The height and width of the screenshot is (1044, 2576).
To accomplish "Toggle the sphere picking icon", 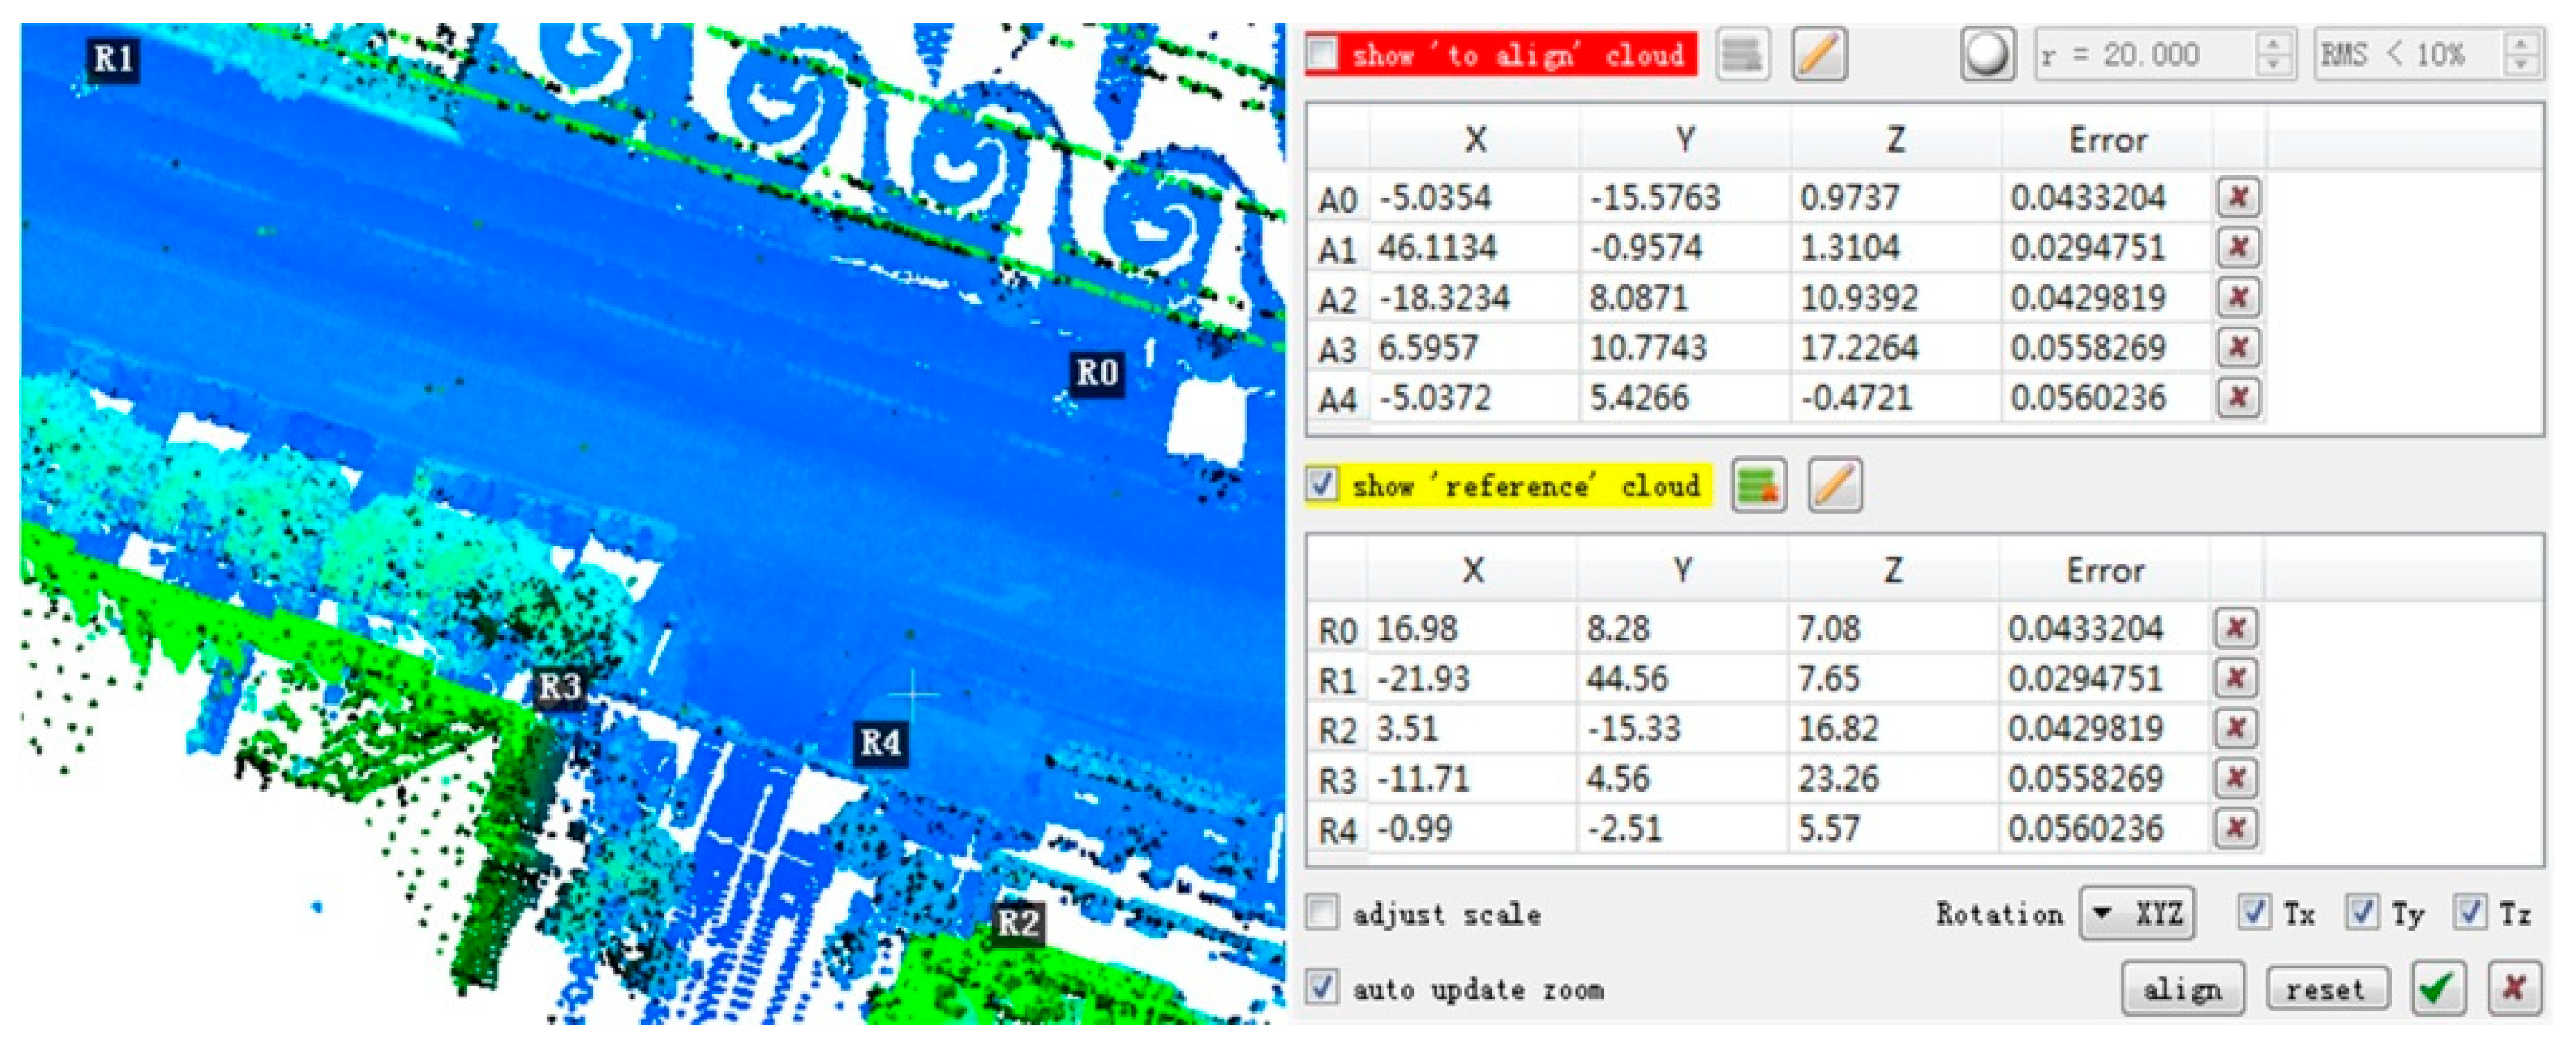I will (x=1987, y=54).
